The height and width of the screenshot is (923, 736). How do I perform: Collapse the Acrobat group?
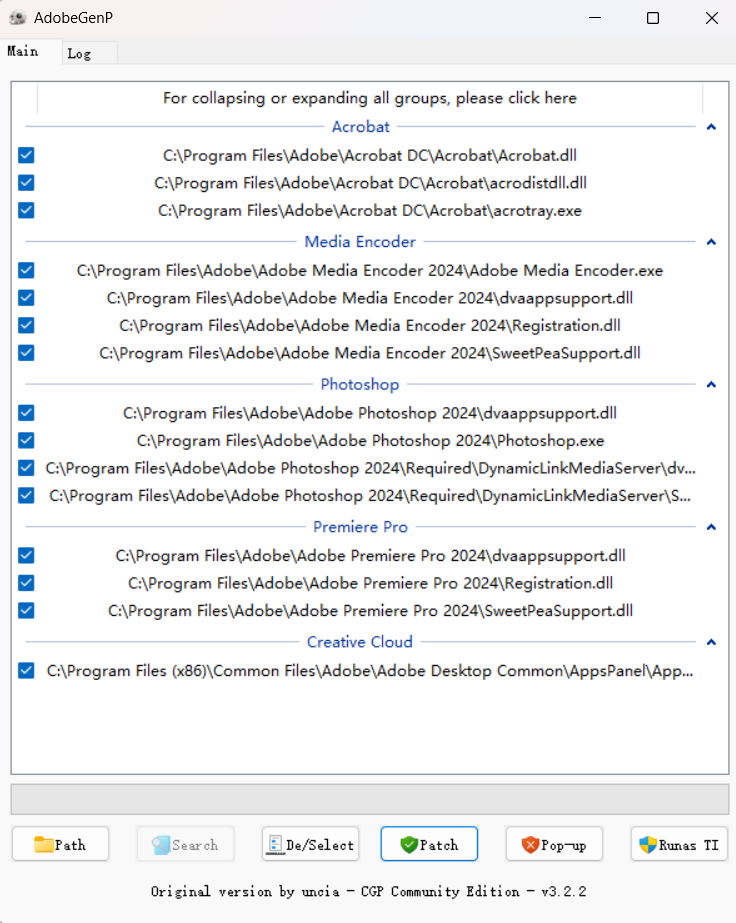(711, 127)
